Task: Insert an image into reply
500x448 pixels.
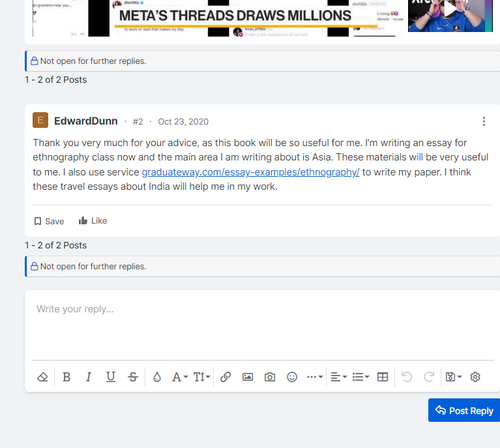Action: 248,377
